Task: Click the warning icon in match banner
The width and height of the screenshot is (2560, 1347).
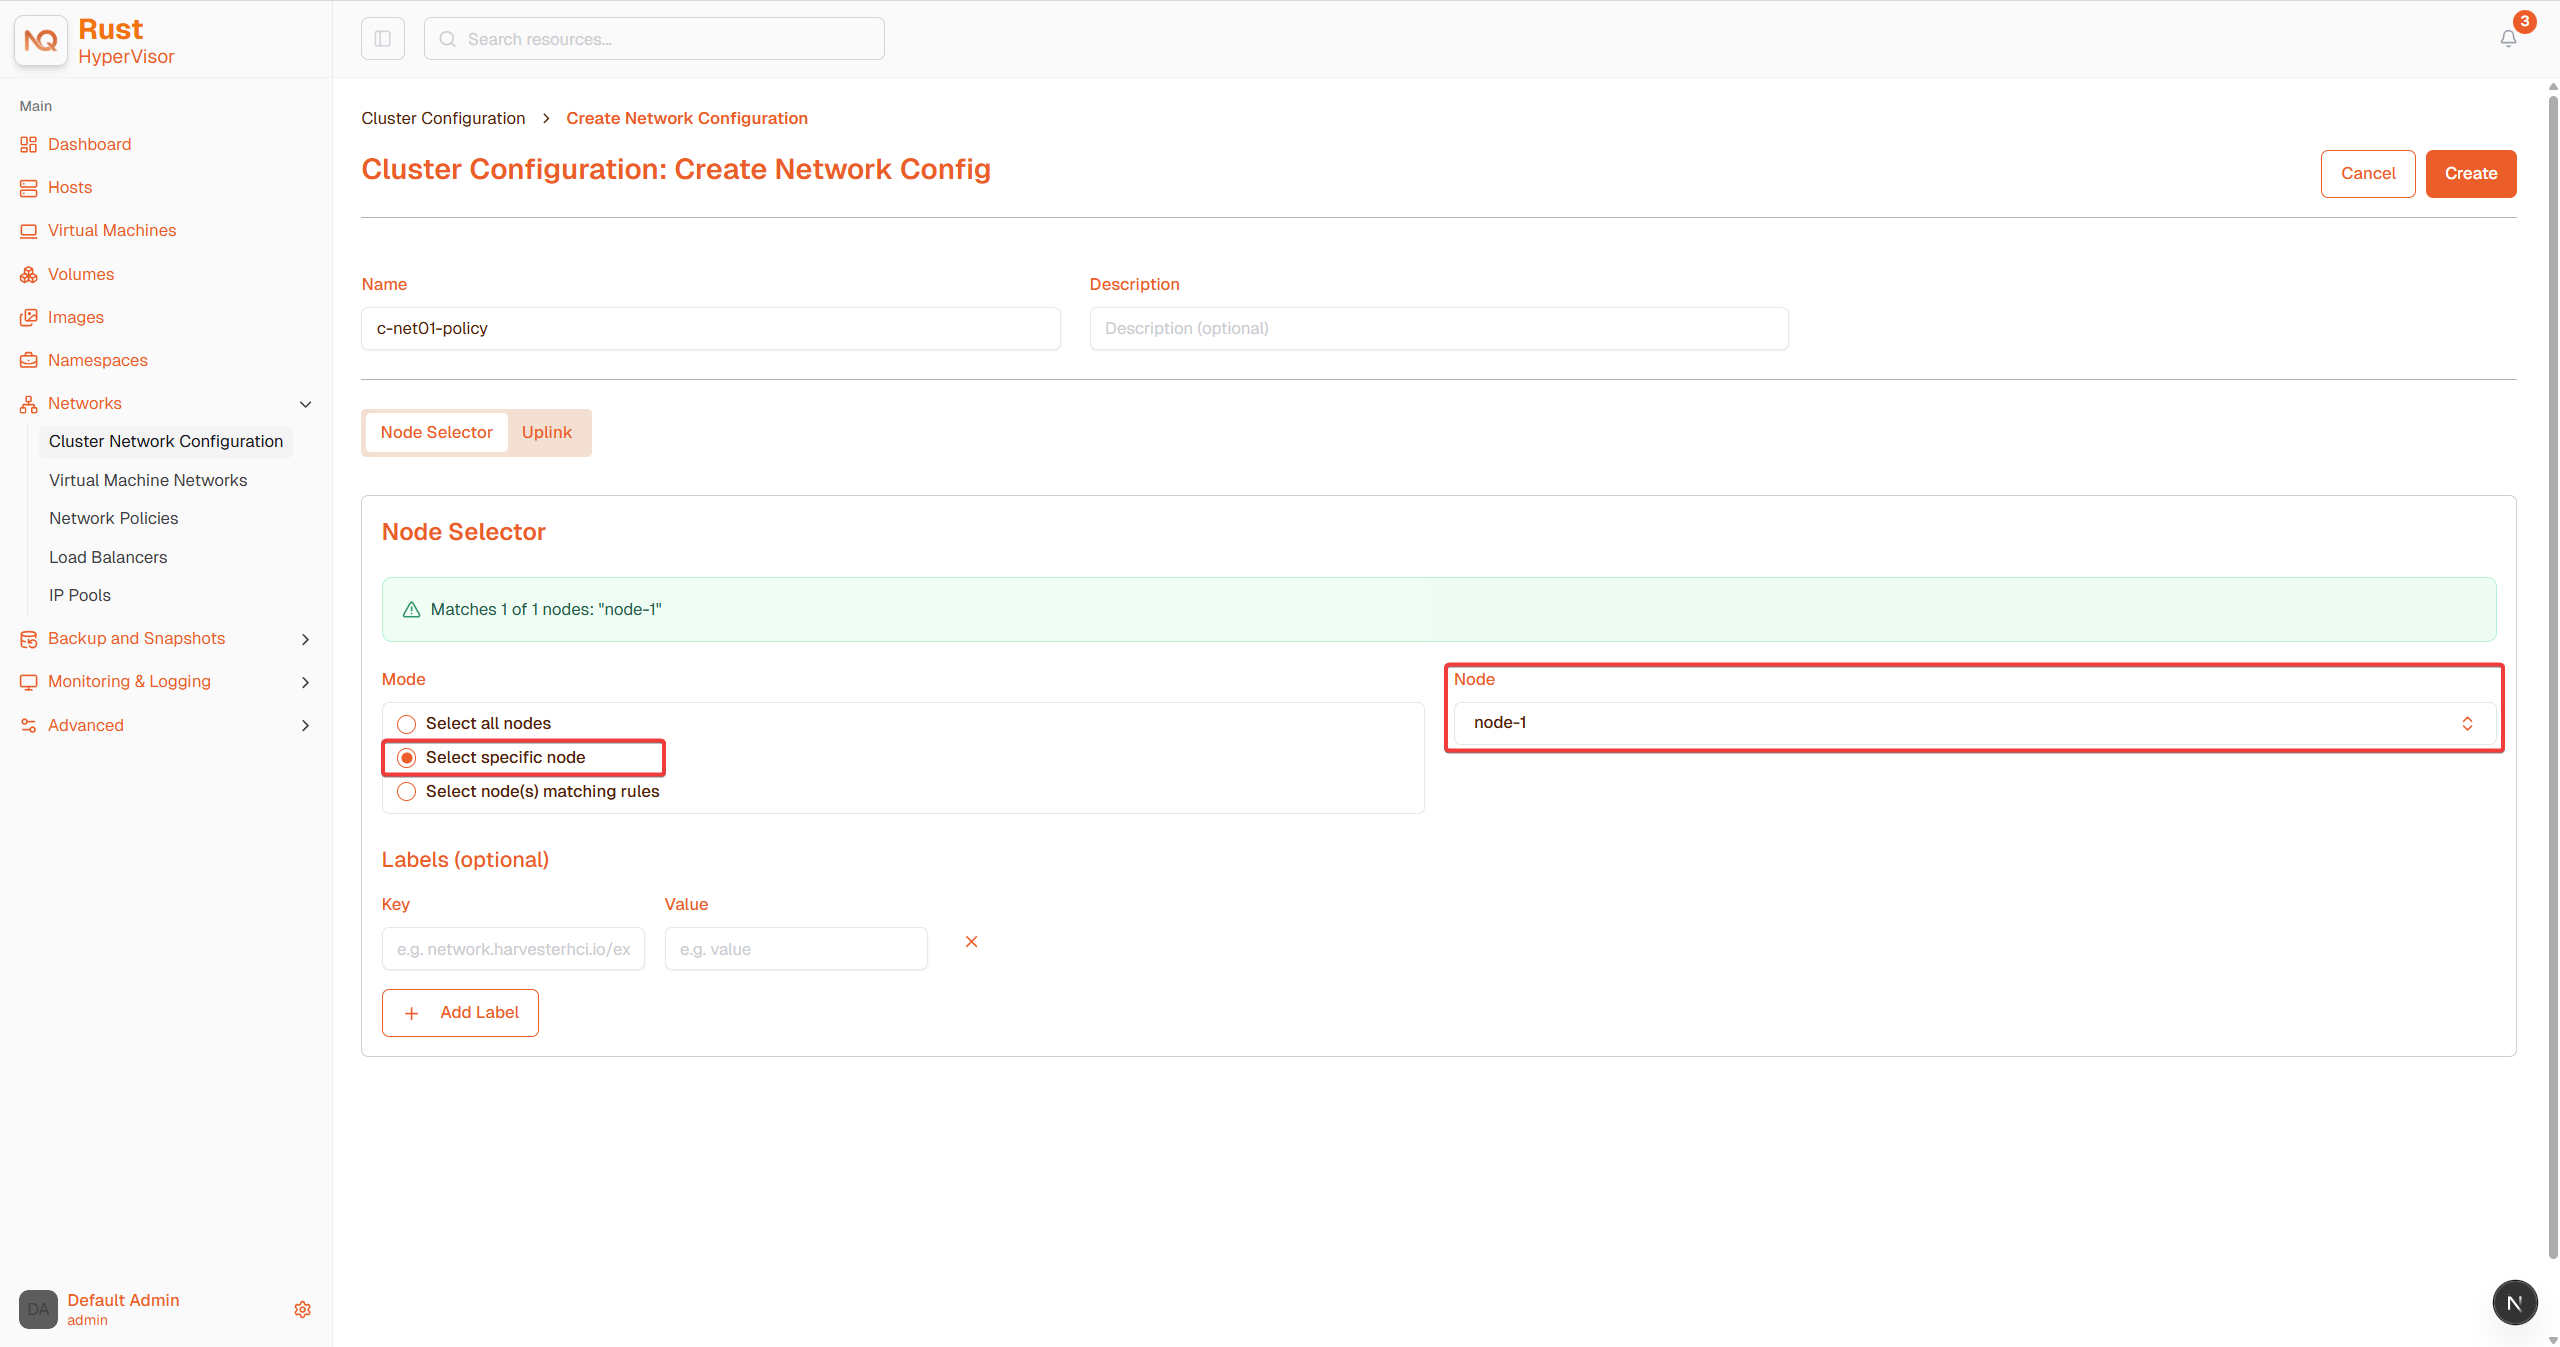Action: 411,610
